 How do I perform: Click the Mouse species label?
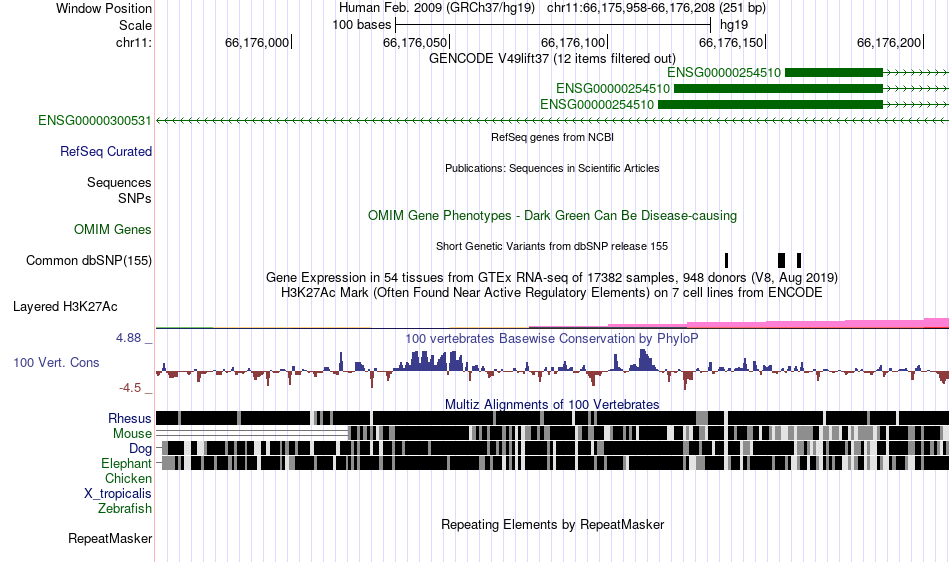tap(132, 434)
